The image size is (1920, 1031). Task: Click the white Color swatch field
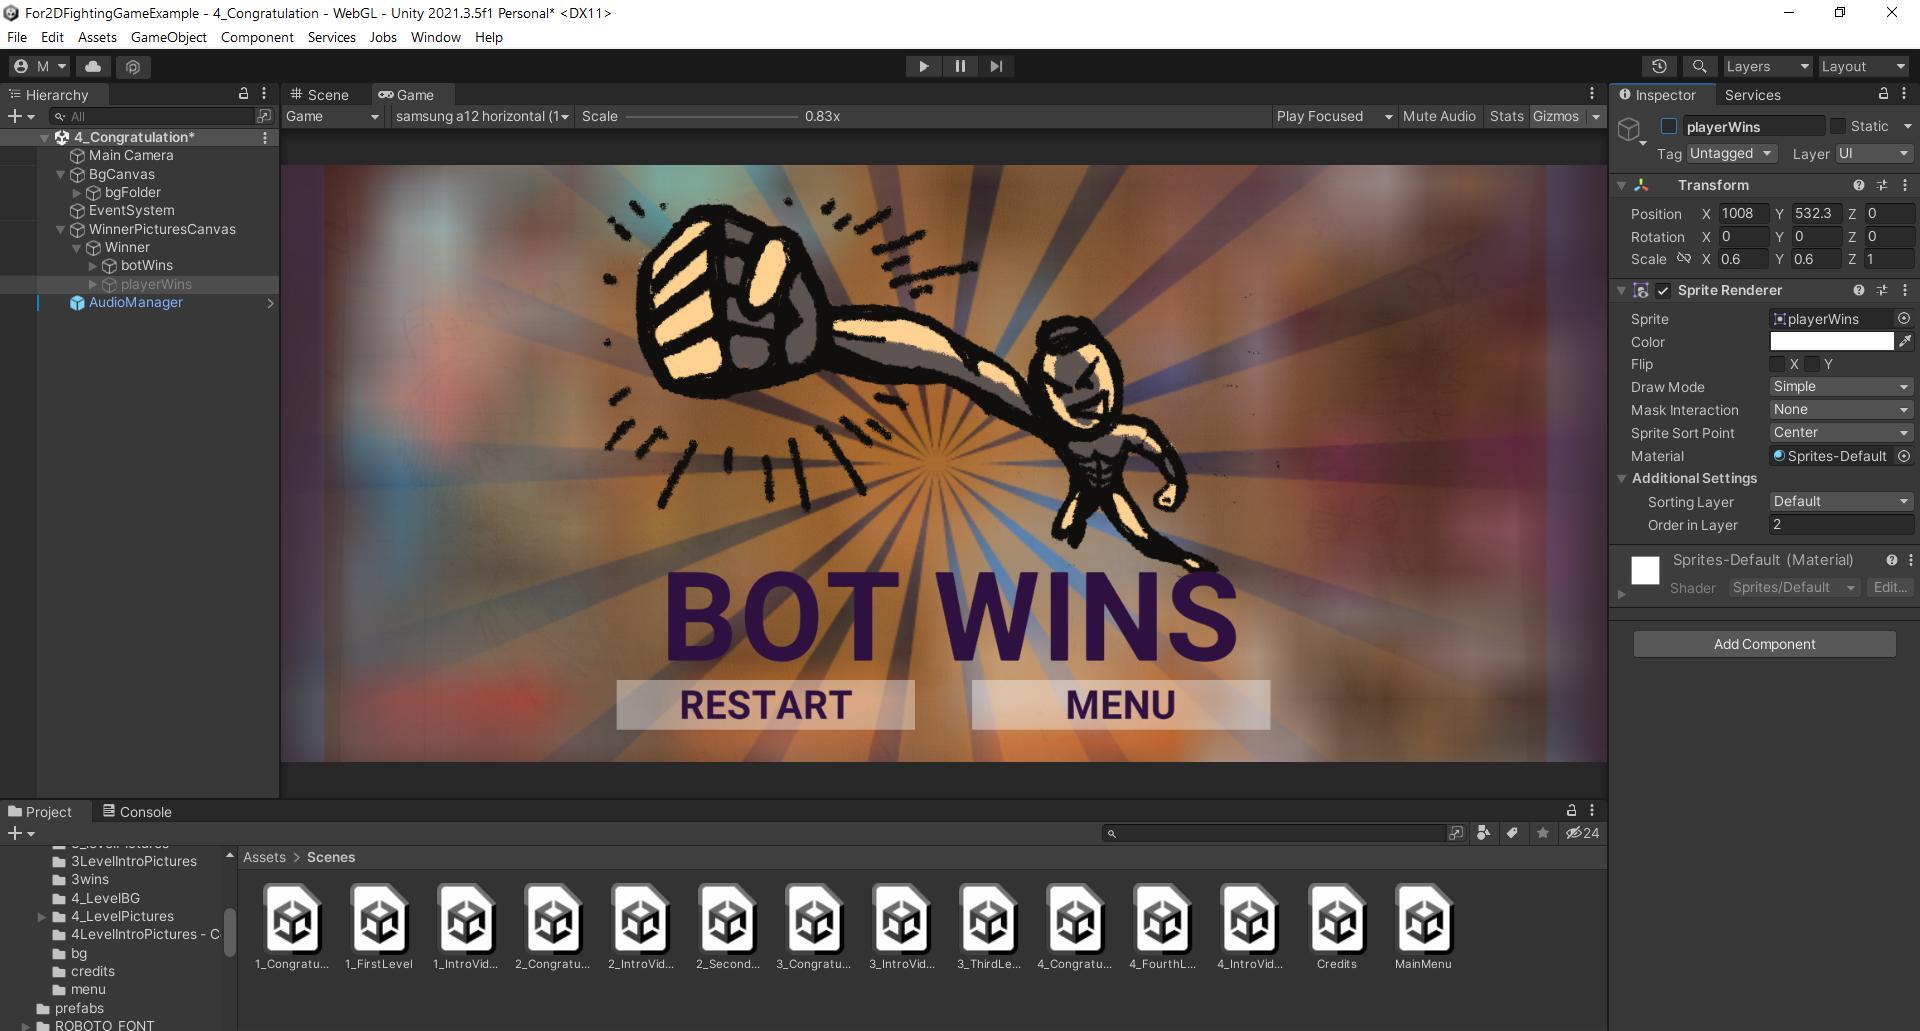(1831, 342)
